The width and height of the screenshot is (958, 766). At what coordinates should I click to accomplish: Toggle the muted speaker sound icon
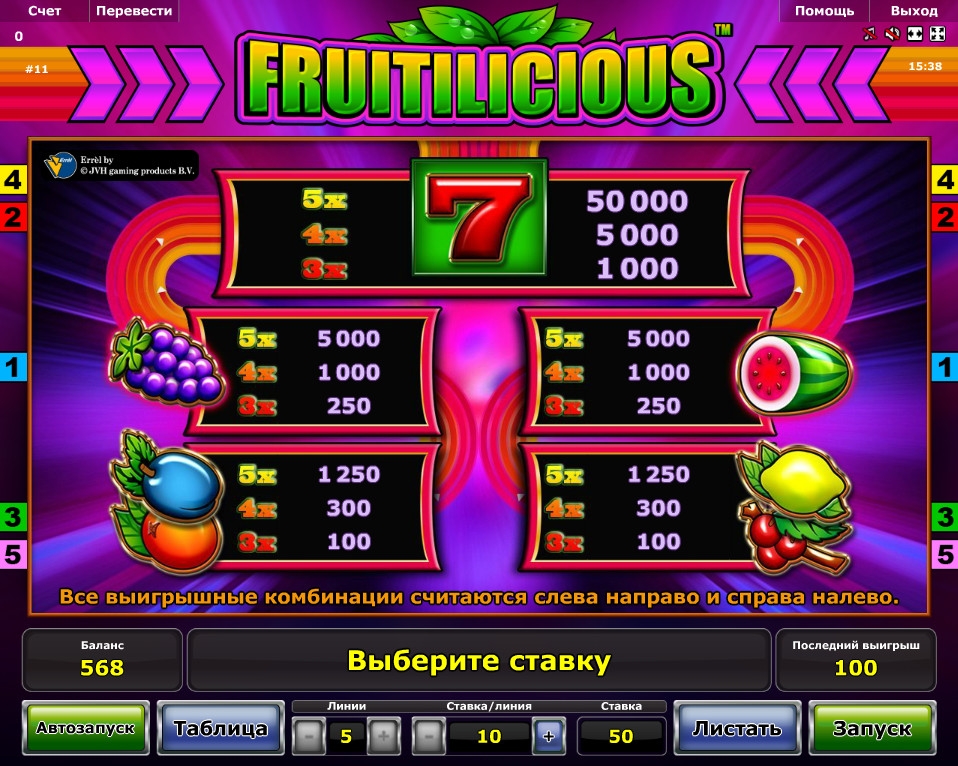point(892,34)
